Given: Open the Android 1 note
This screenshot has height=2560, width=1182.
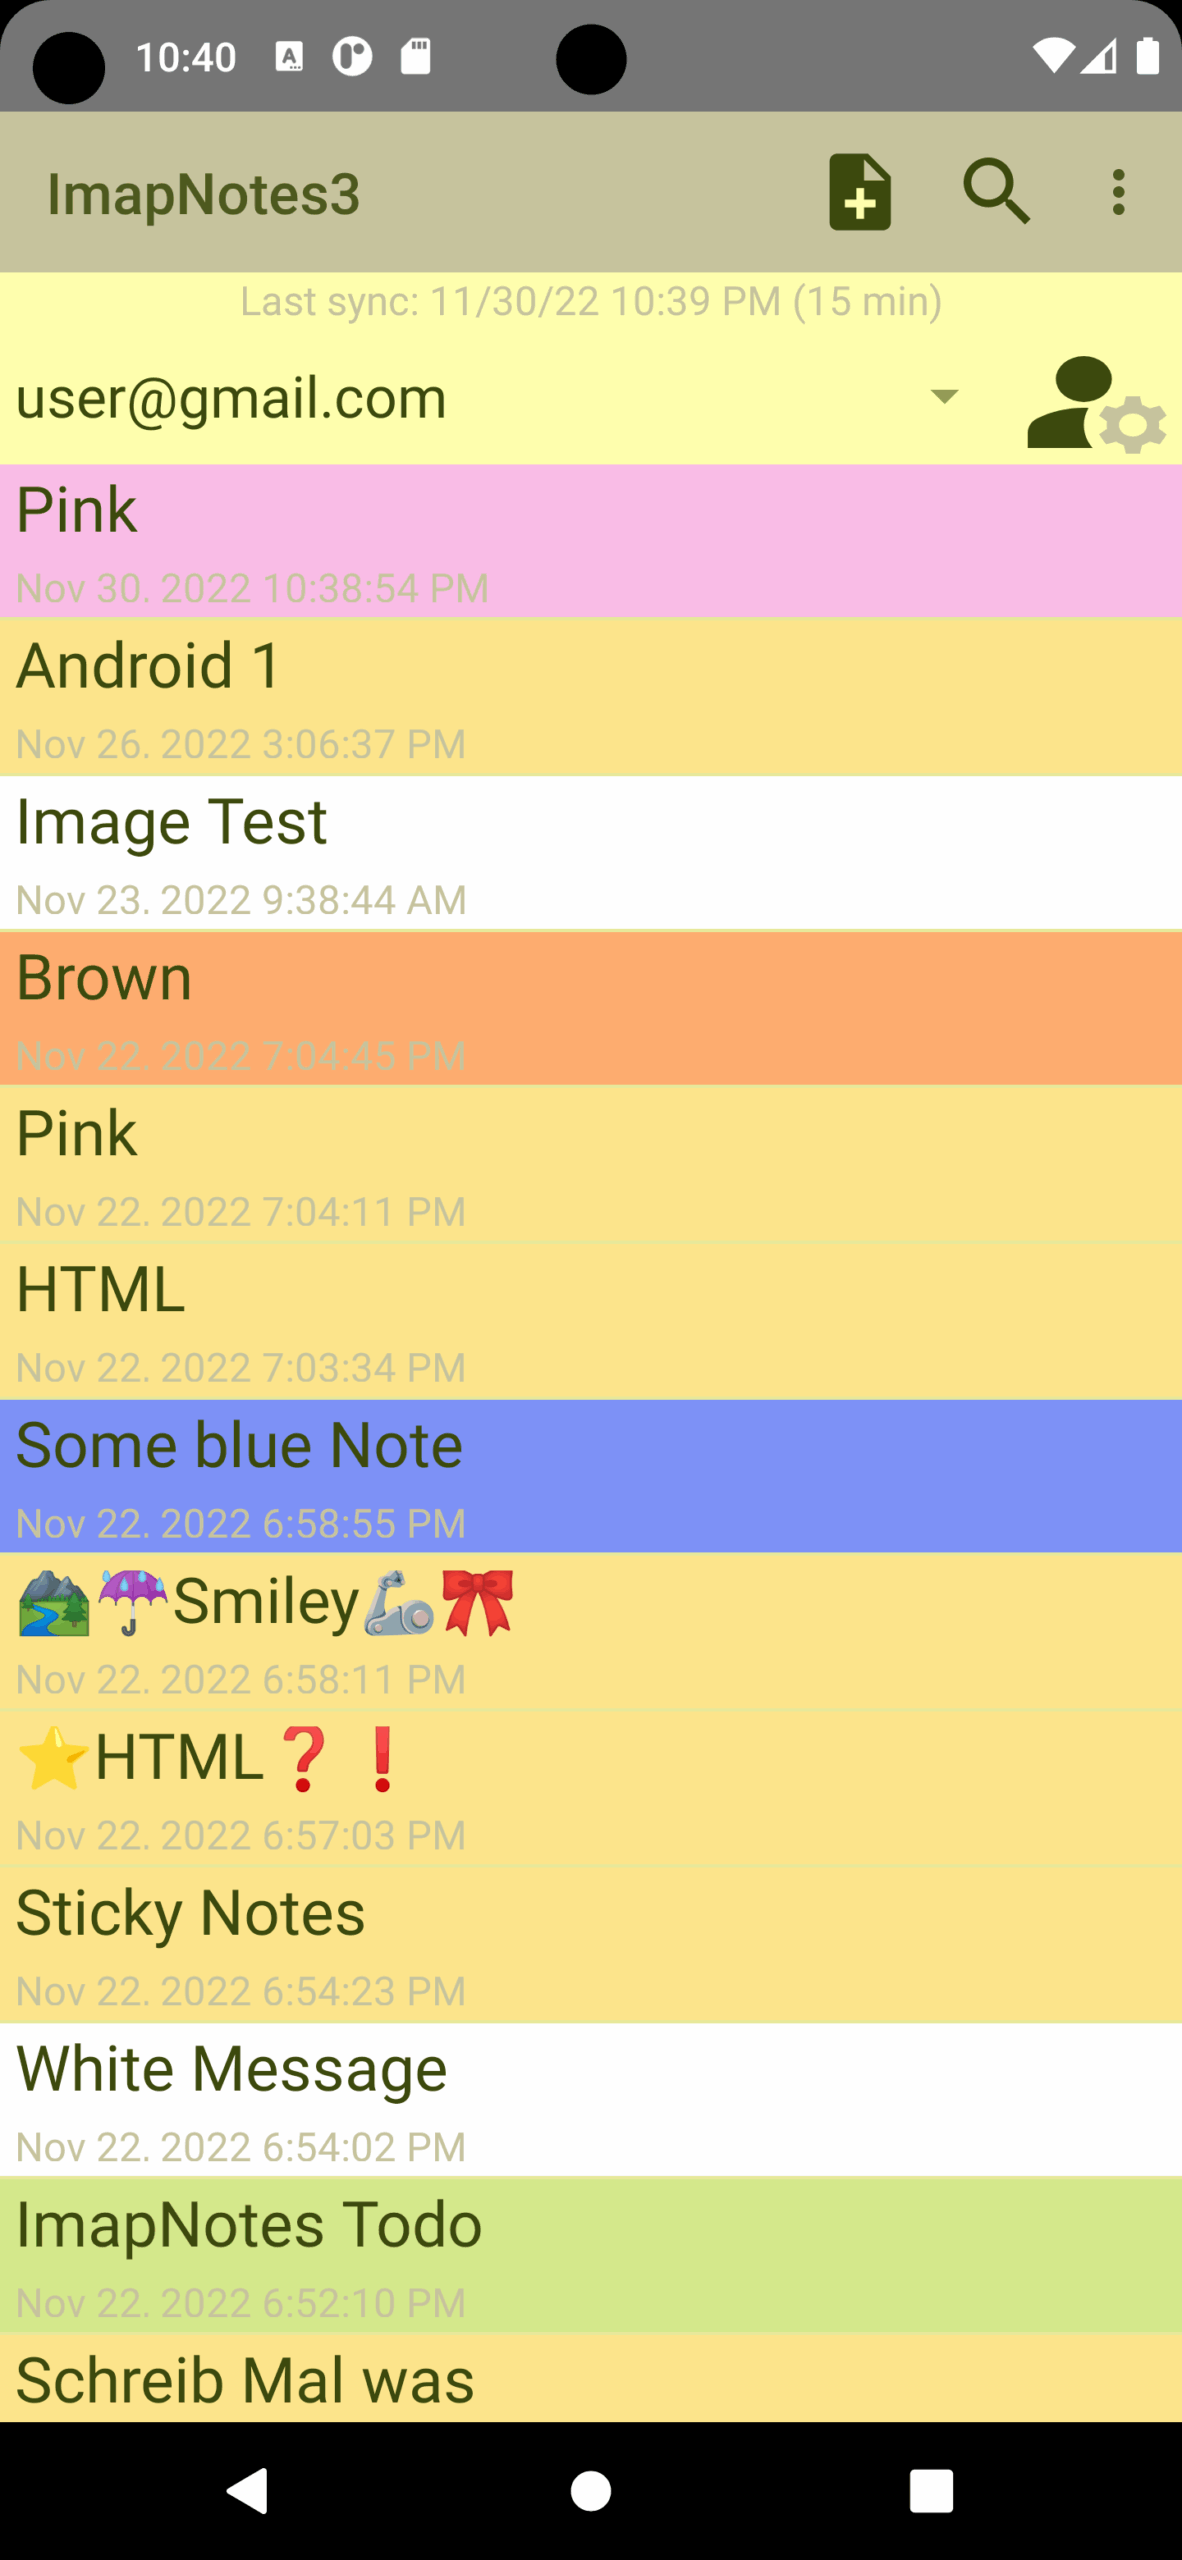Looking at the screenshot, I should pyautogui.click(x=590, y=697).
